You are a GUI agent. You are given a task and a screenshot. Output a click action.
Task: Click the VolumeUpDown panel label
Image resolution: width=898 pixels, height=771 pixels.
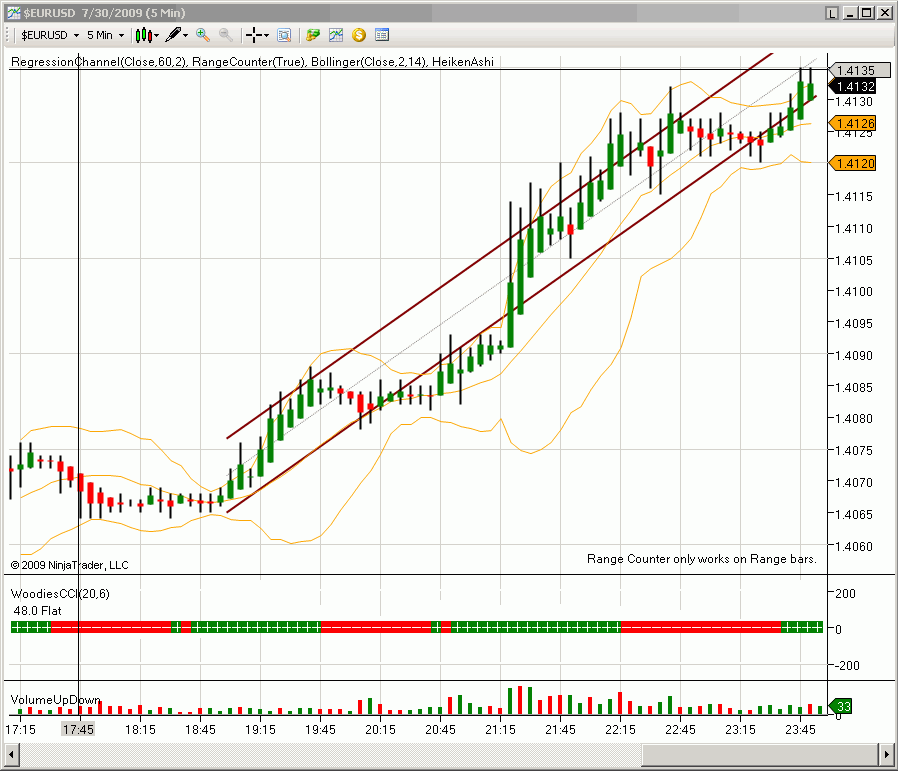point(56,699)
